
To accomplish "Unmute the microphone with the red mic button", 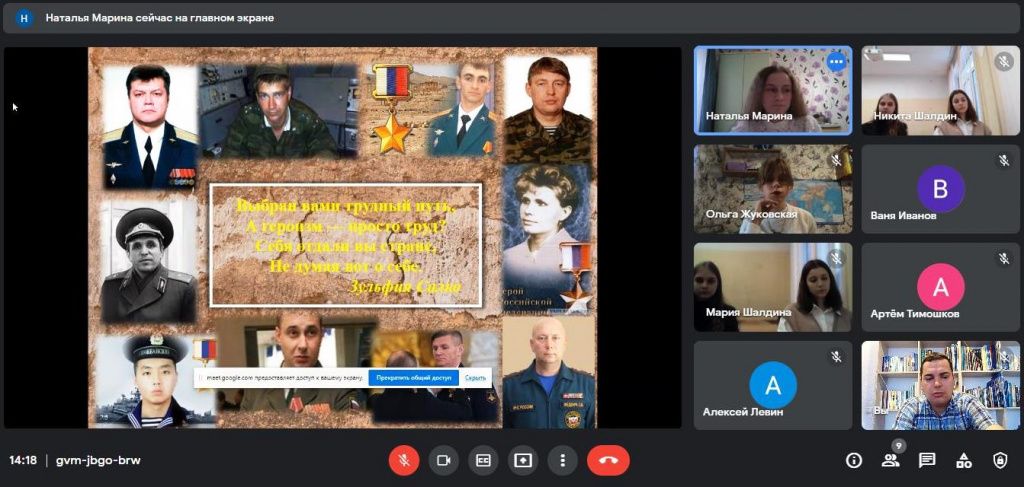I will (404, 460).
